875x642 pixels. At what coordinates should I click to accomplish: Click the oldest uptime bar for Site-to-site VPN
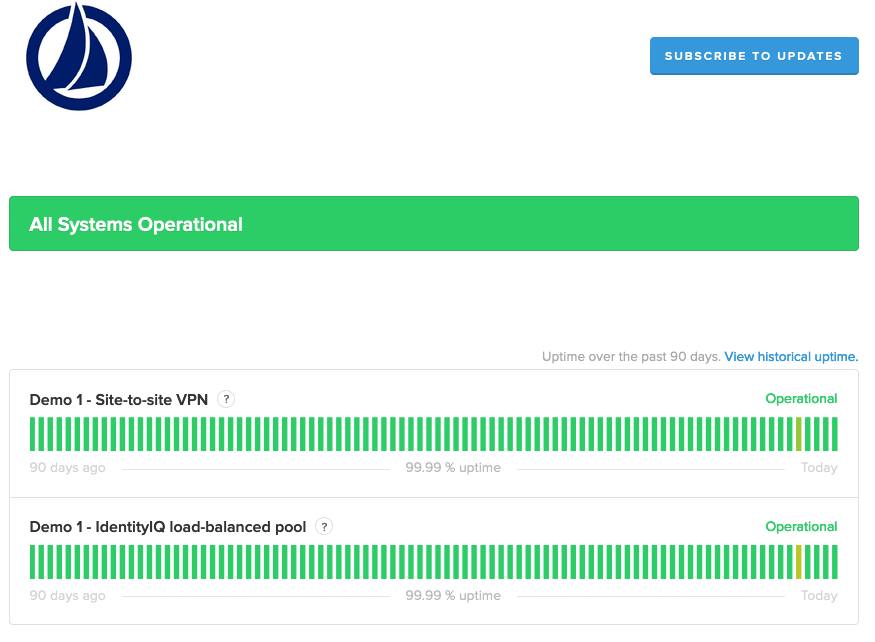pyautogui.click(x=33, y=434)
